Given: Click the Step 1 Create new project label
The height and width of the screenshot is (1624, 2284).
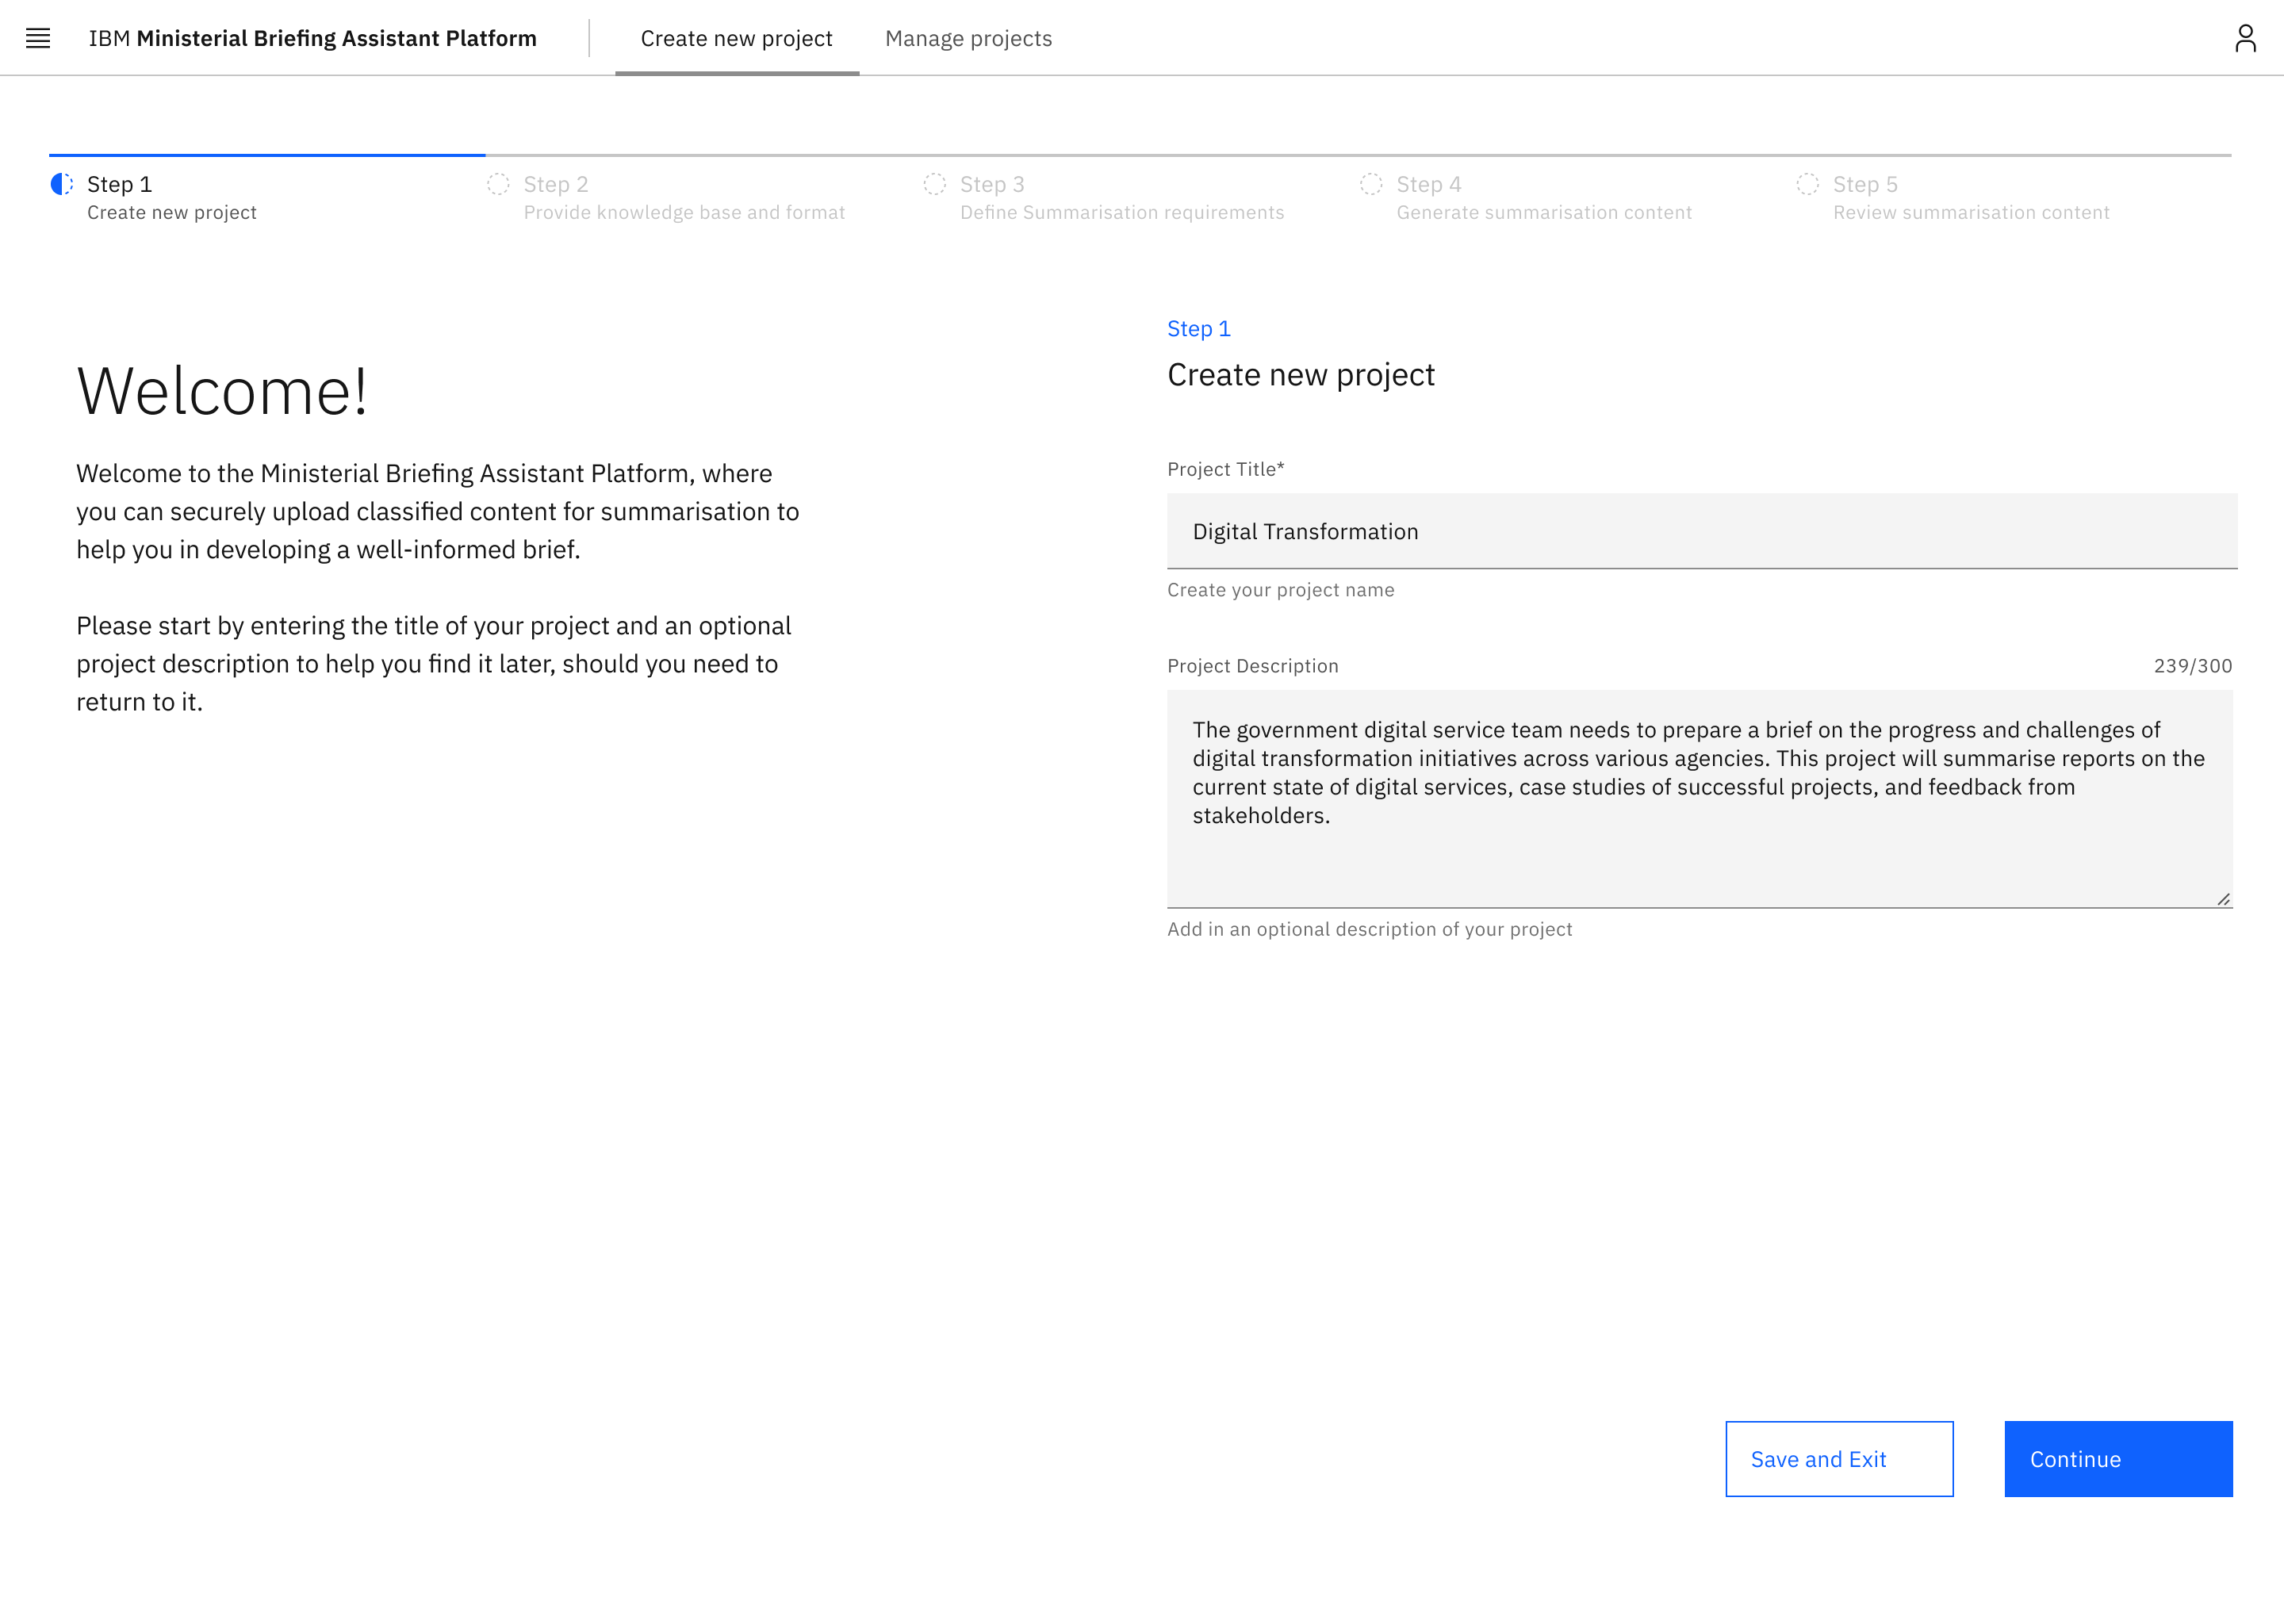Looking at the screenshot, I should click(x=172, y=198).
